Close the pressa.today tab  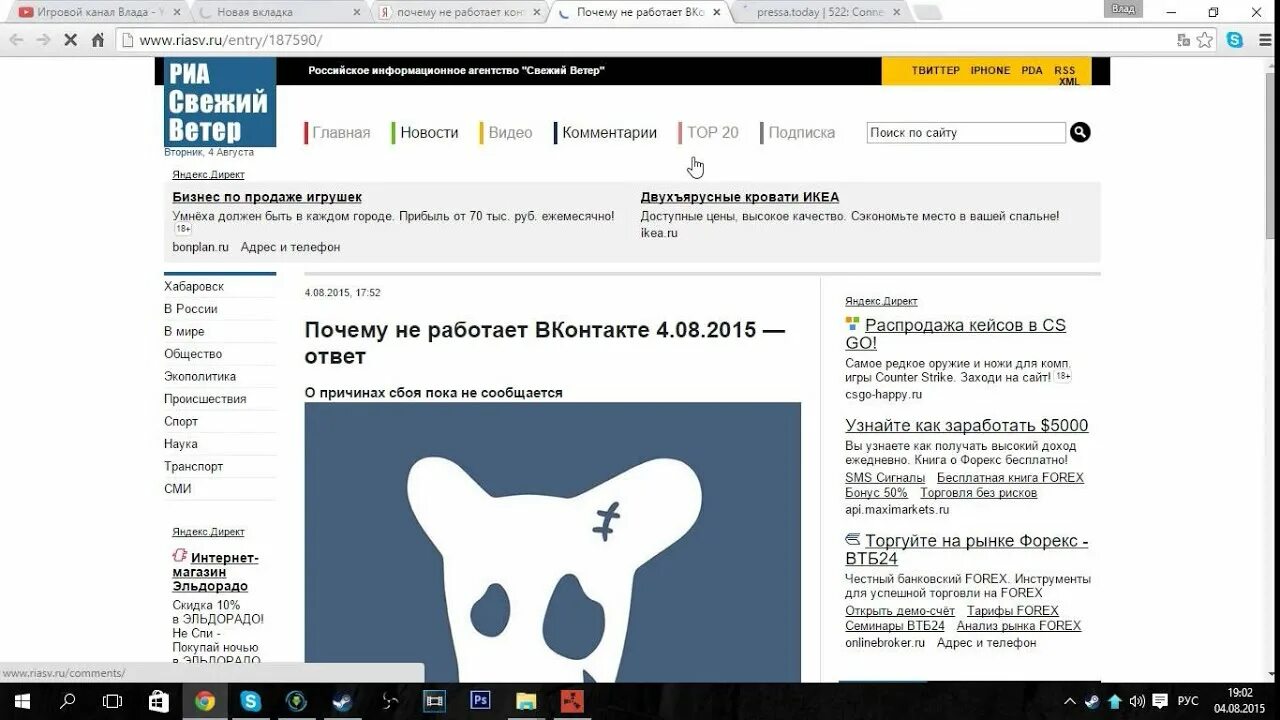click(x=897, y=12)
